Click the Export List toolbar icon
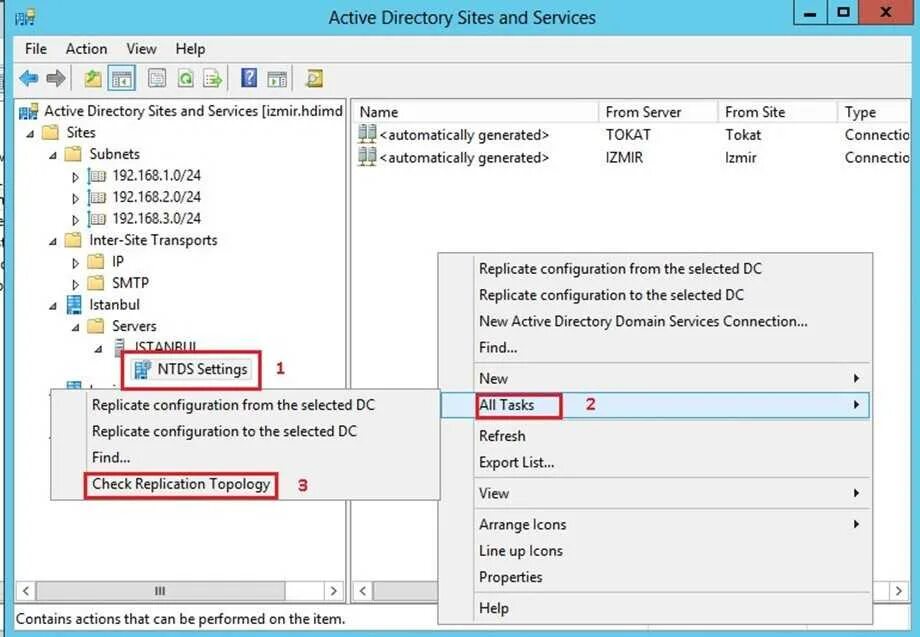 click(x=212, y=78)
